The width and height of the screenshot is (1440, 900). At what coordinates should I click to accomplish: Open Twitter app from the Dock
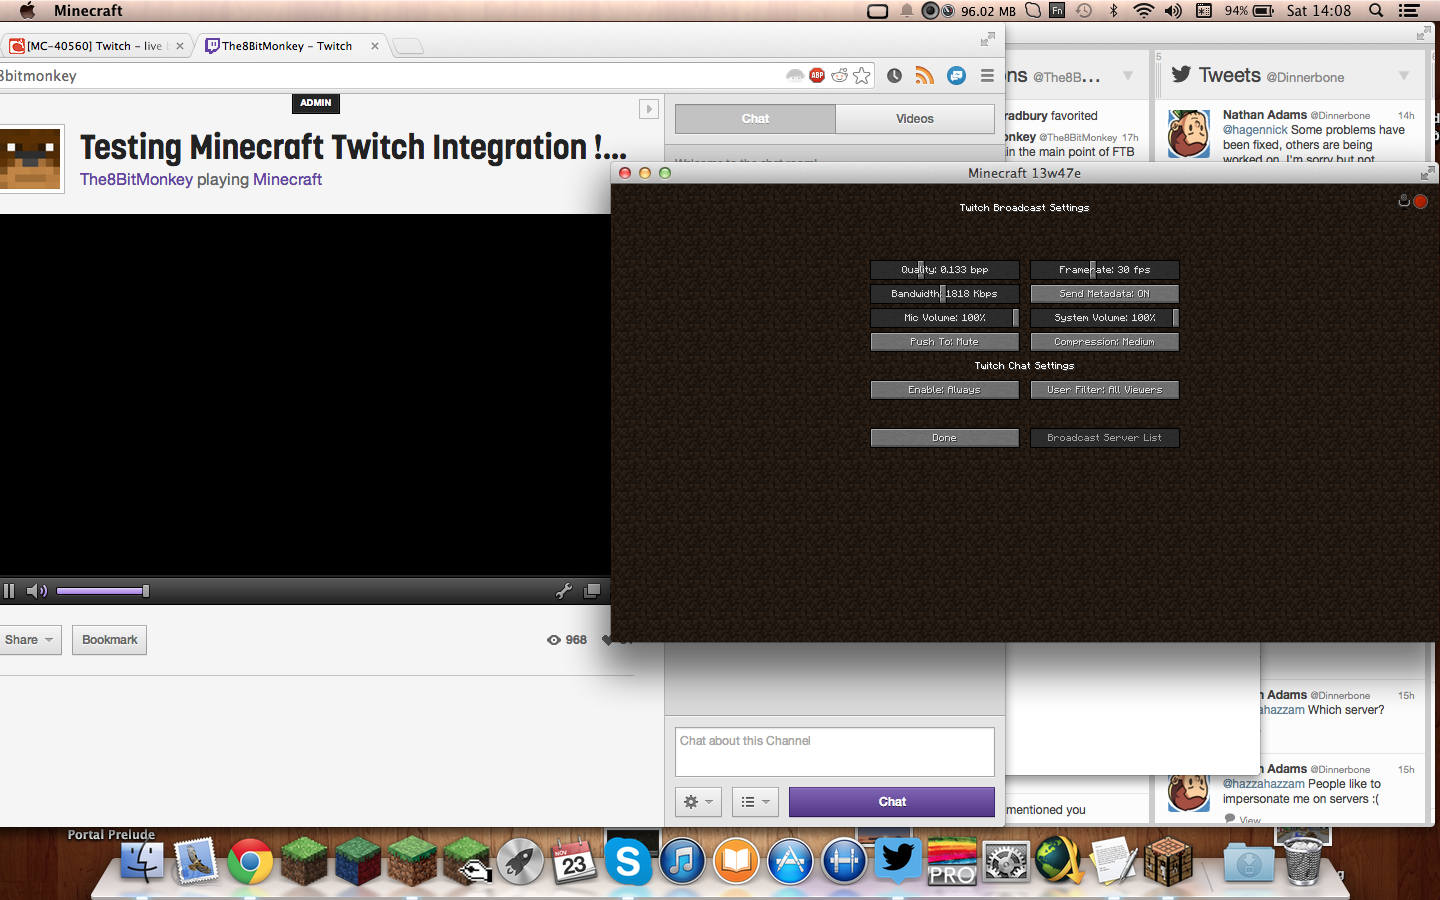pyautogui.click(x=898, y=861)
